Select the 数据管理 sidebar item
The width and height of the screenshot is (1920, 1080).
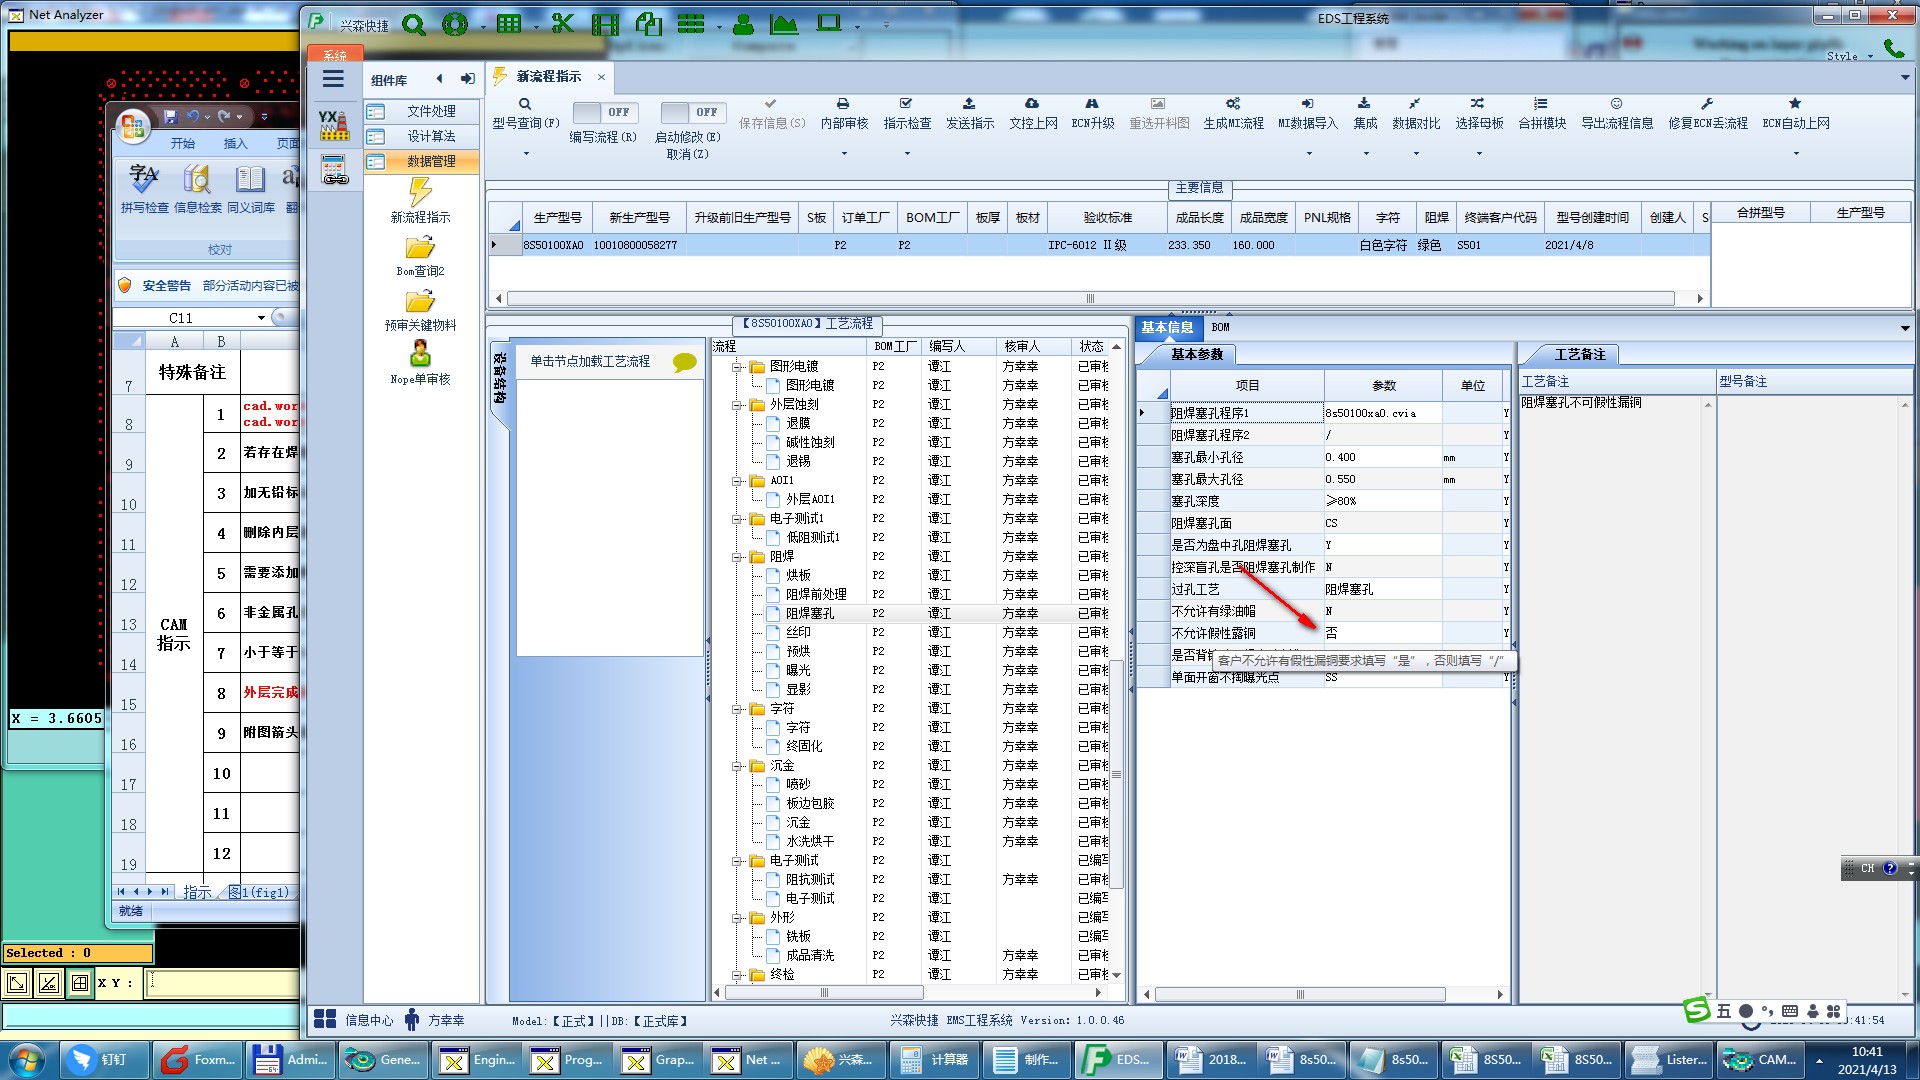point(430,161)
